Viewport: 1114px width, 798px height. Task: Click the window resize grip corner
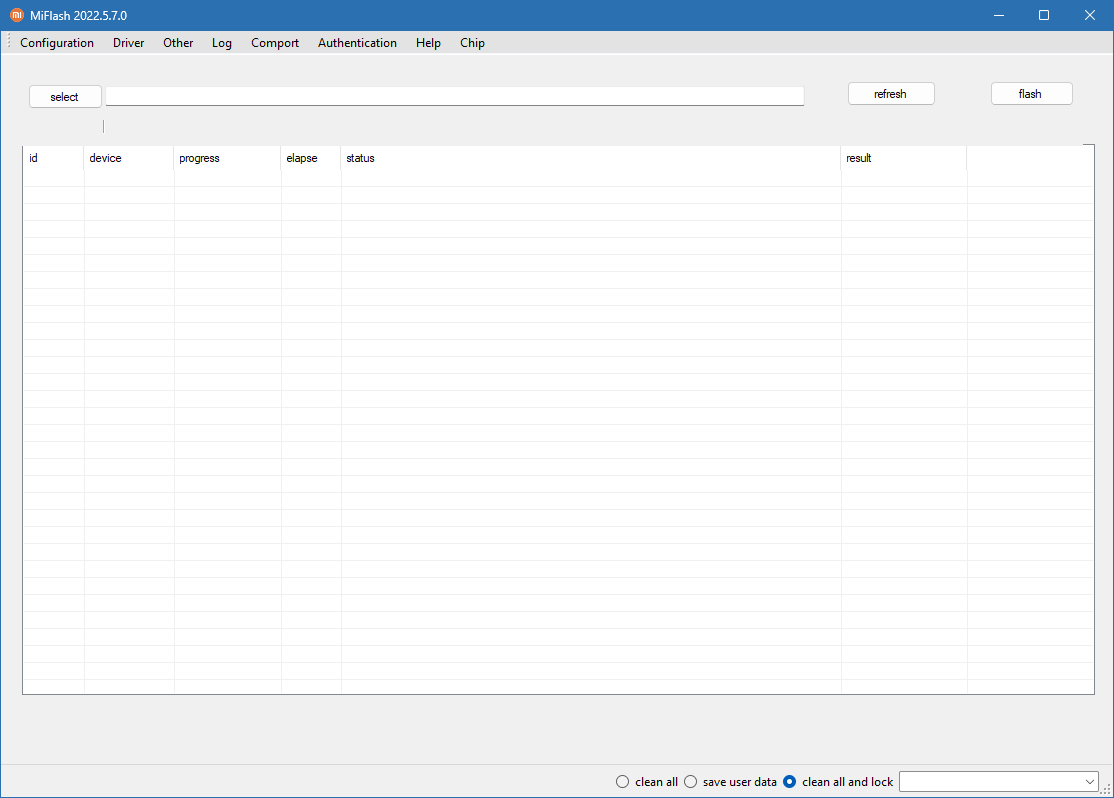pos(1105,789)
